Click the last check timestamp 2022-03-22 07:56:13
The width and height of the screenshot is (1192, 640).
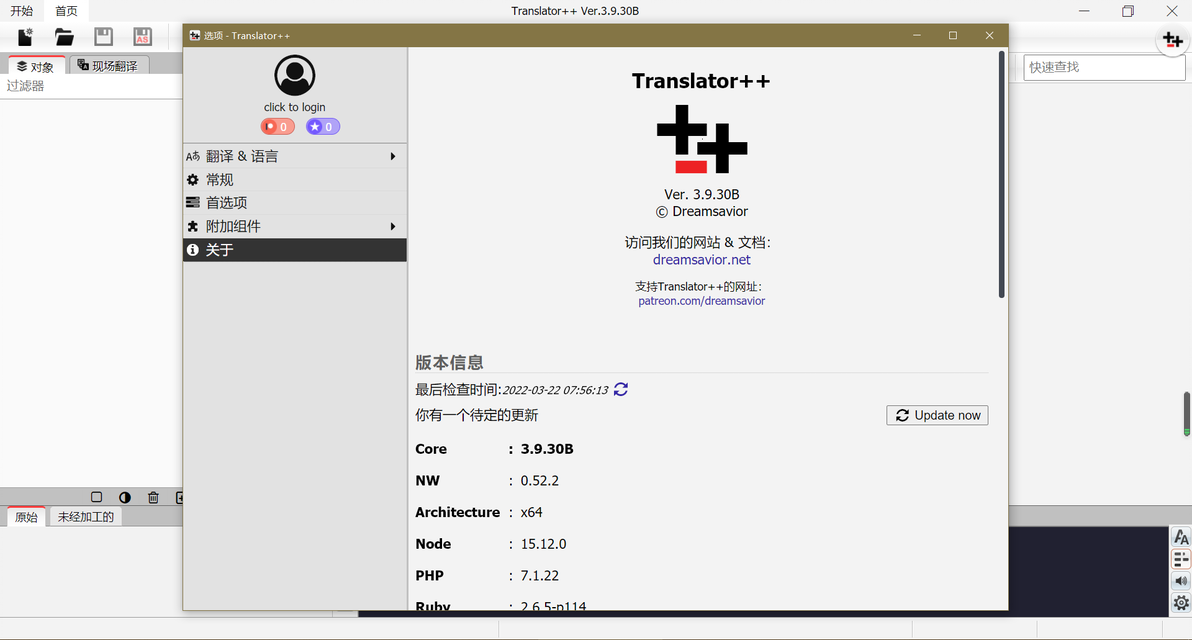point(556,390)
